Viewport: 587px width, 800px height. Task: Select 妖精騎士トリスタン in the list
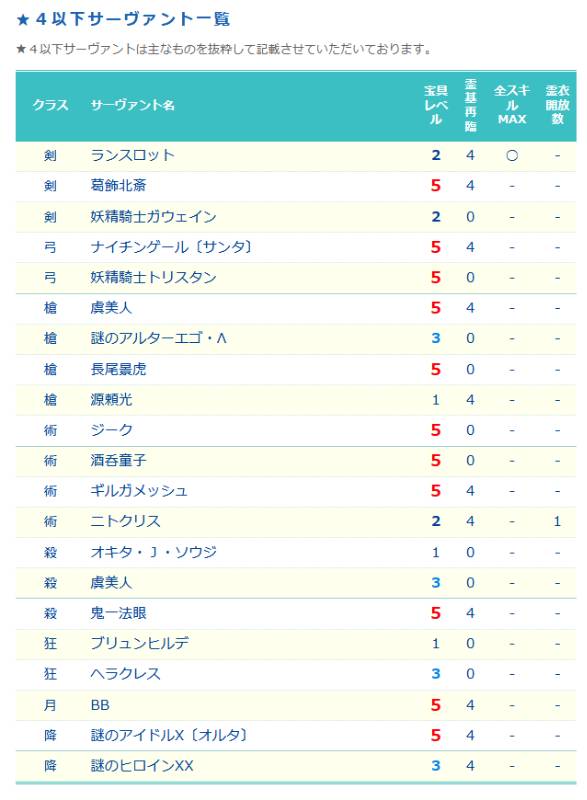(x=154, y=277)
